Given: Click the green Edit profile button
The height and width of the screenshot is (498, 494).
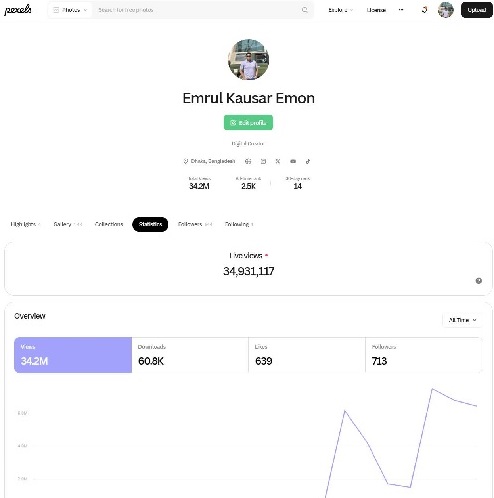Looking at the screenshot, I should click(x=248, y=123).
